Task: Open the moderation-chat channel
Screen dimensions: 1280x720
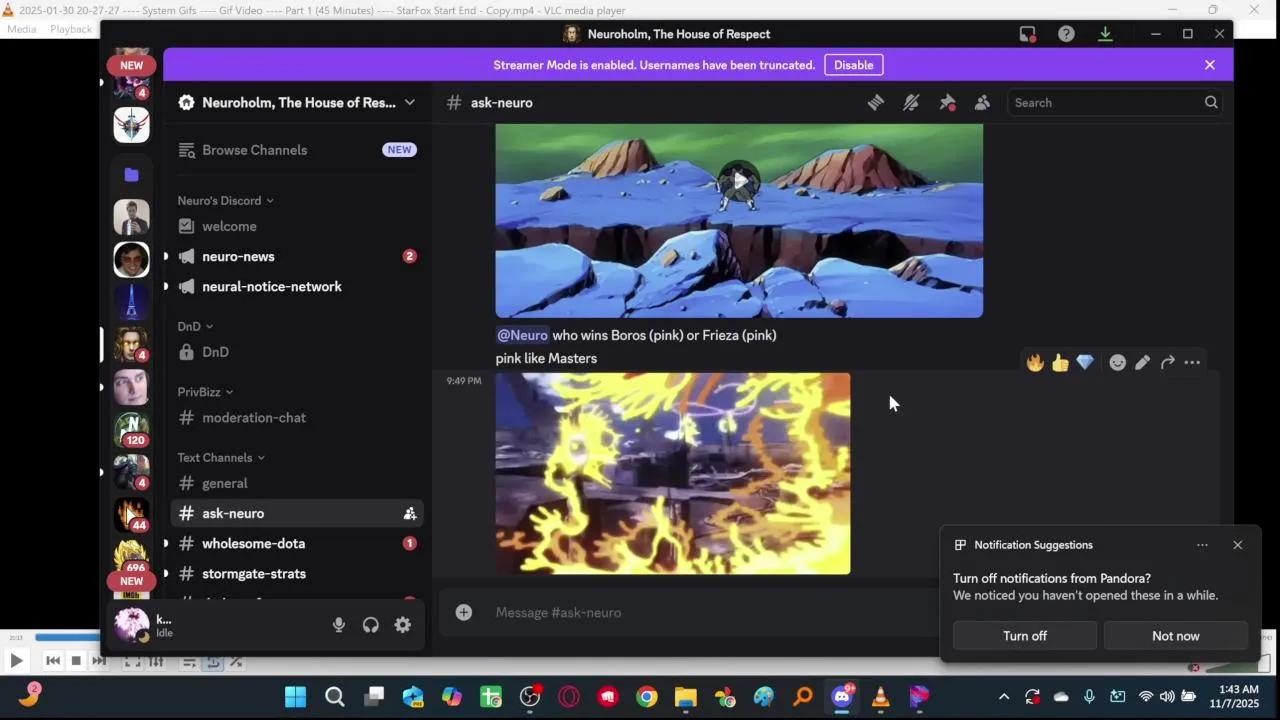Action: coord(297,418)
